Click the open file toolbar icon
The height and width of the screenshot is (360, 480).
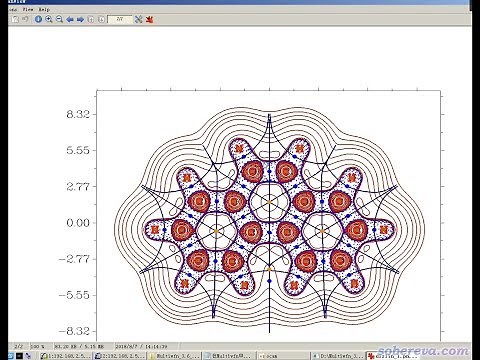click(x=15, y=19)
